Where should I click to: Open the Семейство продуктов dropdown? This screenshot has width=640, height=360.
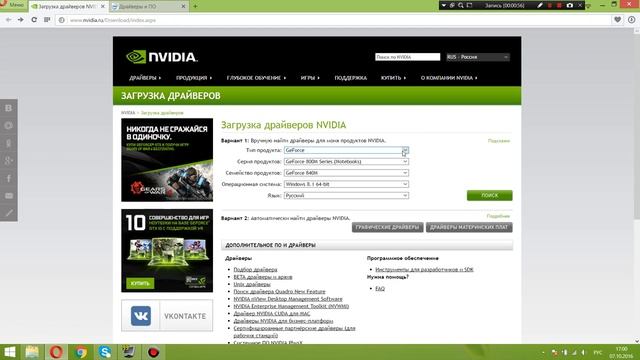coord(346,173)
